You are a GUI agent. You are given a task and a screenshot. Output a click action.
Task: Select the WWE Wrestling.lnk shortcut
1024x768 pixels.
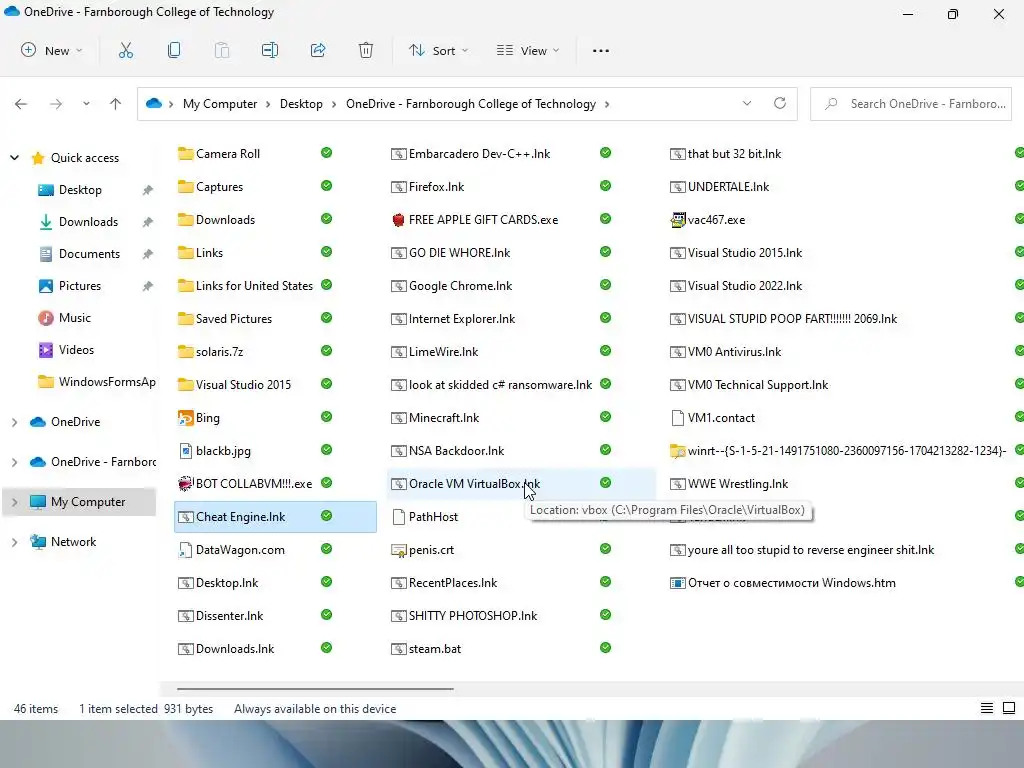pyautogui.click(x=729, y=484)
